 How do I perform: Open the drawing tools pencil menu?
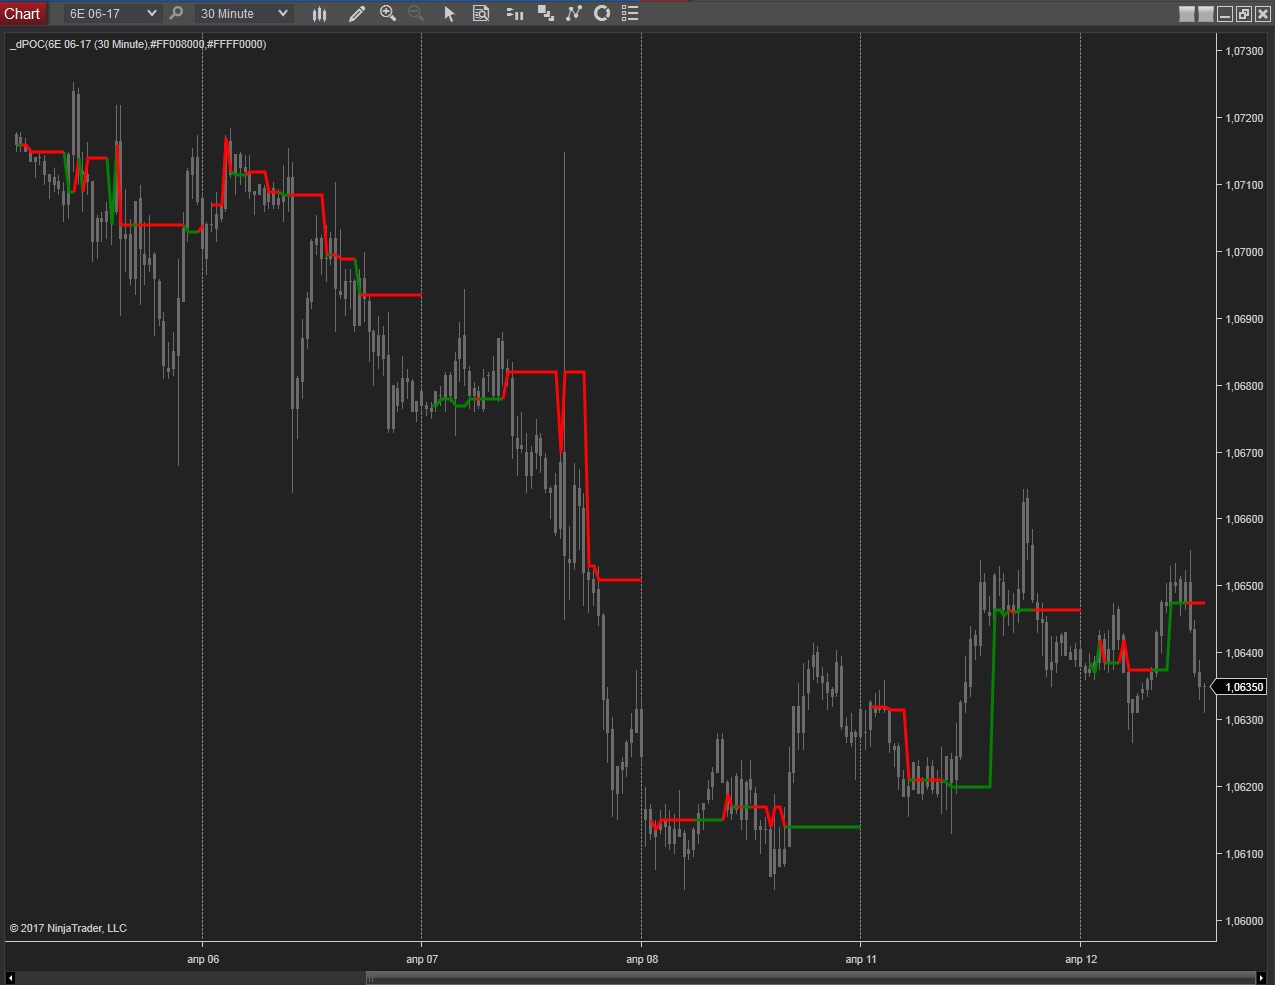click(x=356, y=14)
